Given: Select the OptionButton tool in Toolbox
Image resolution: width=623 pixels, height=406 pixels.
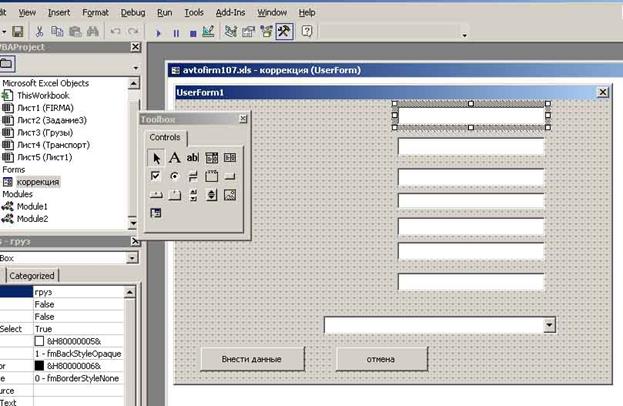Looking at the screenshot, I should click(174, 176).
